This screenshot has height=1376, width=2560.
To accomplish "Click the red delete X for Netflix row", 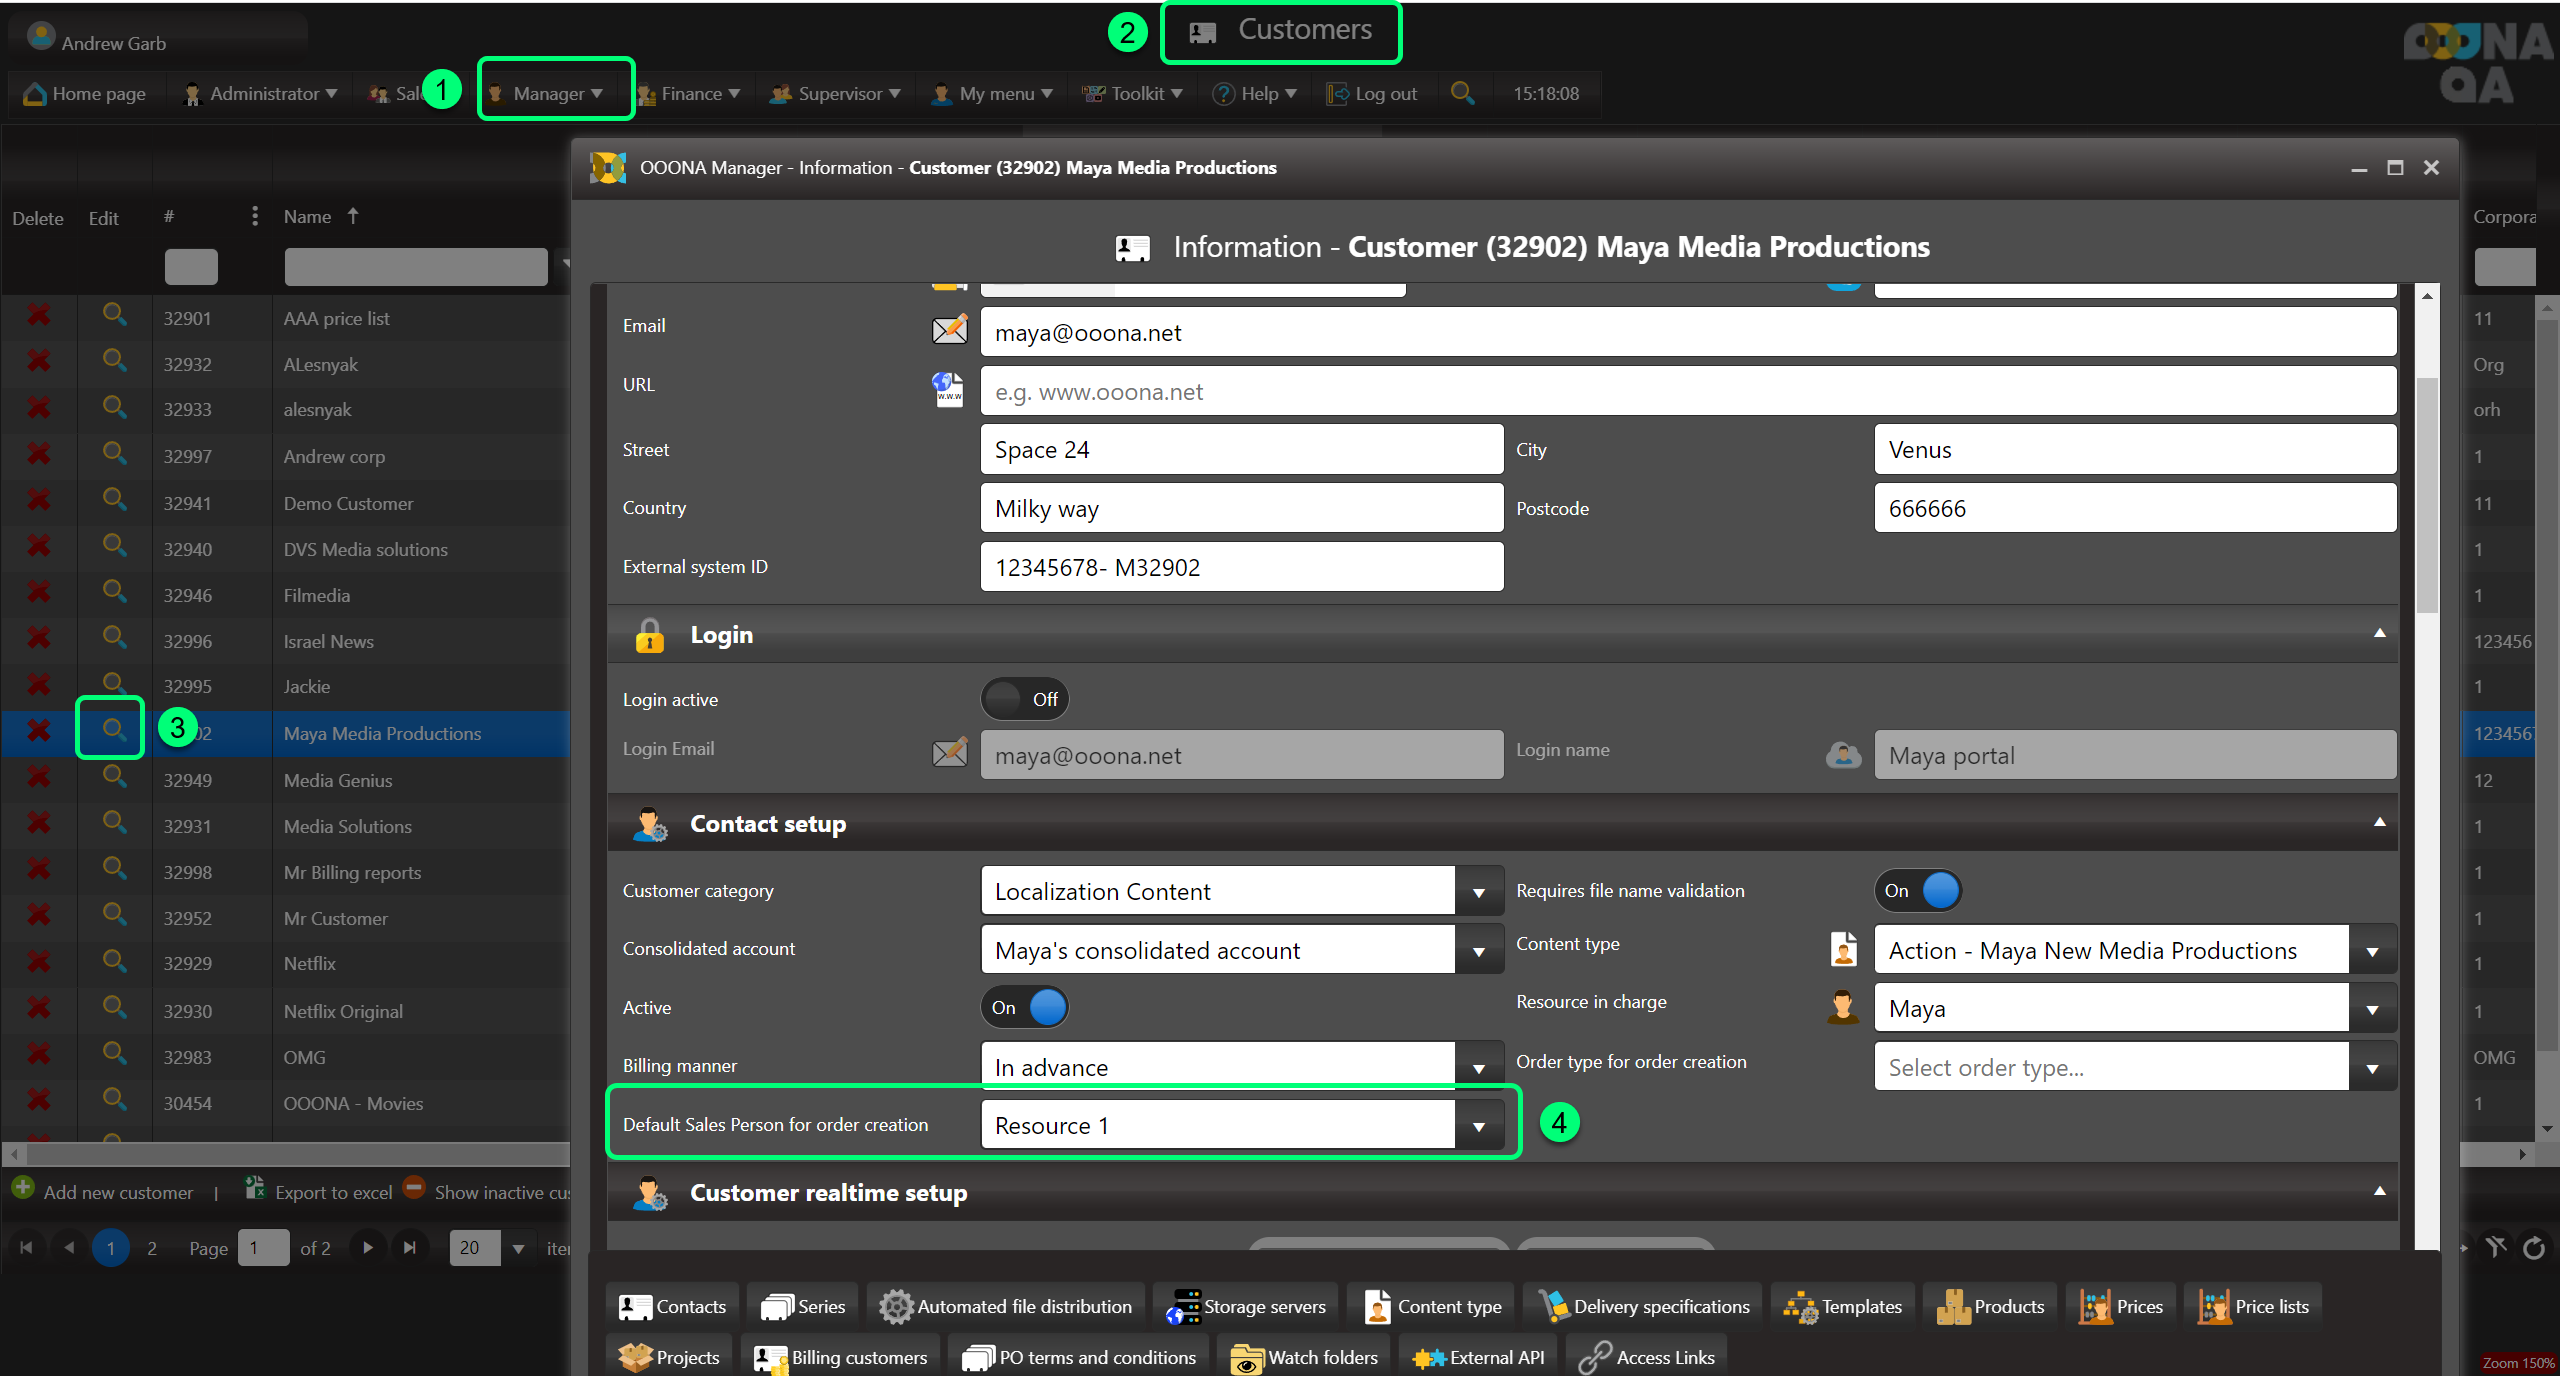I will 38,963.
